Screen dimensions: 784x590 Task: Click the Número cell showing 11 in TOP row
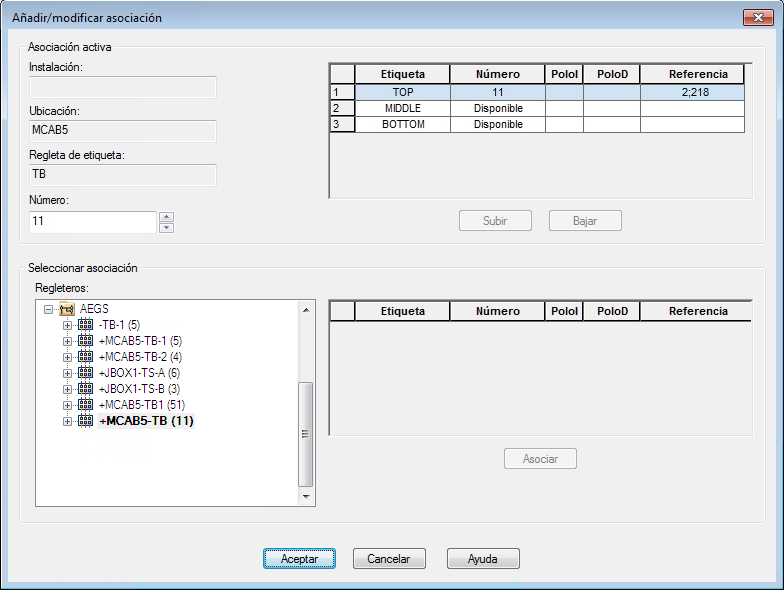498,92
